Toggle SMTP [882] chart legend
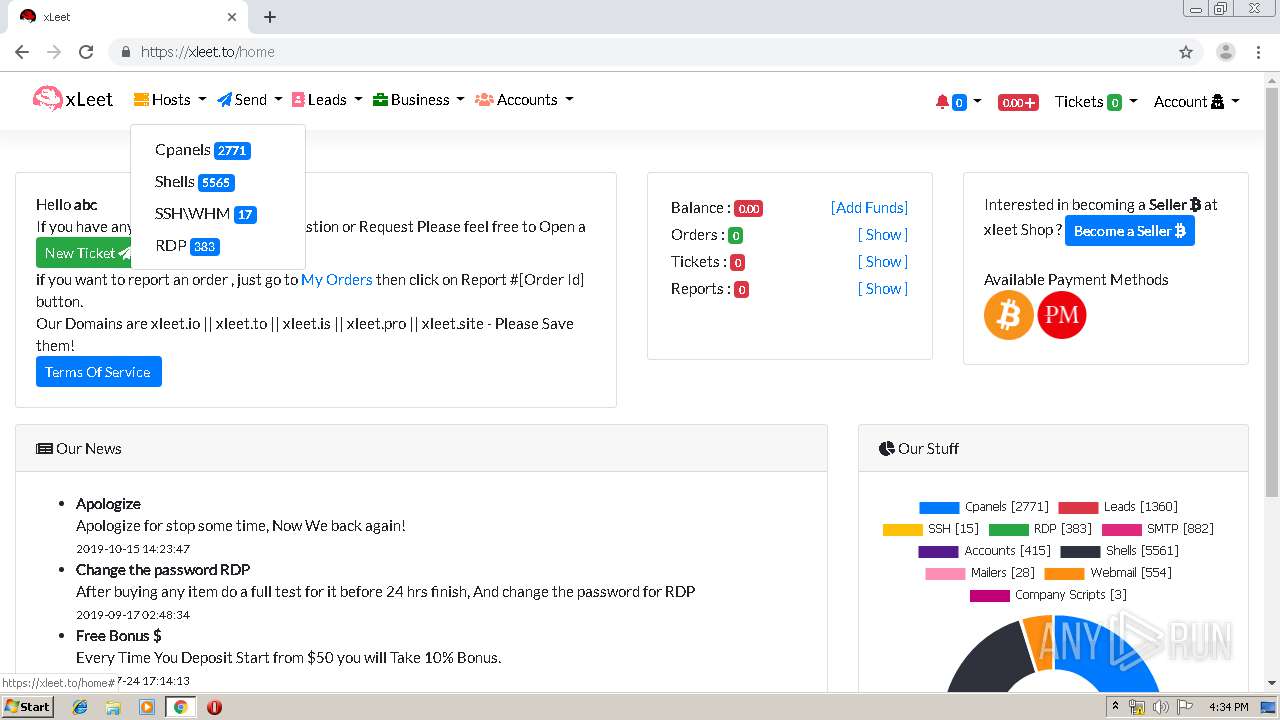1280x720 pixels. pos(1157,529)
